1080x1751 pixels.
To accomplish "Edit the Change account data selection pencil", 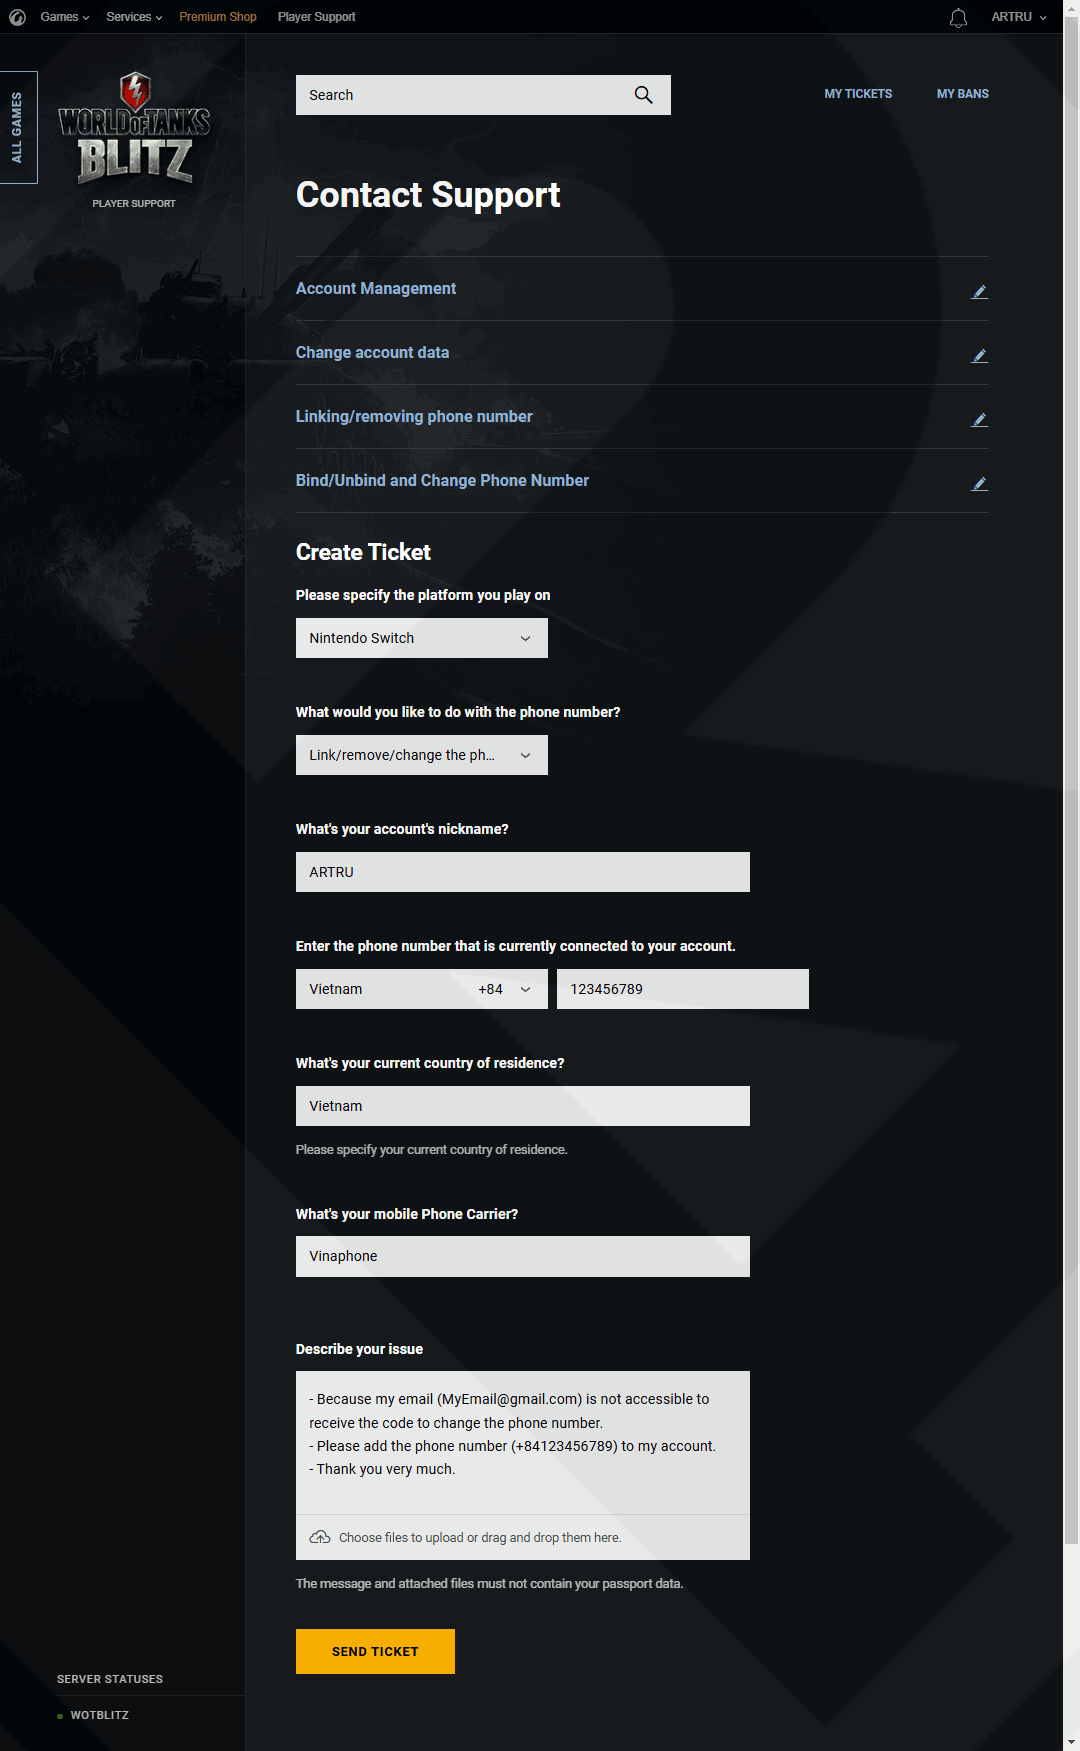I will click(980, 356).
